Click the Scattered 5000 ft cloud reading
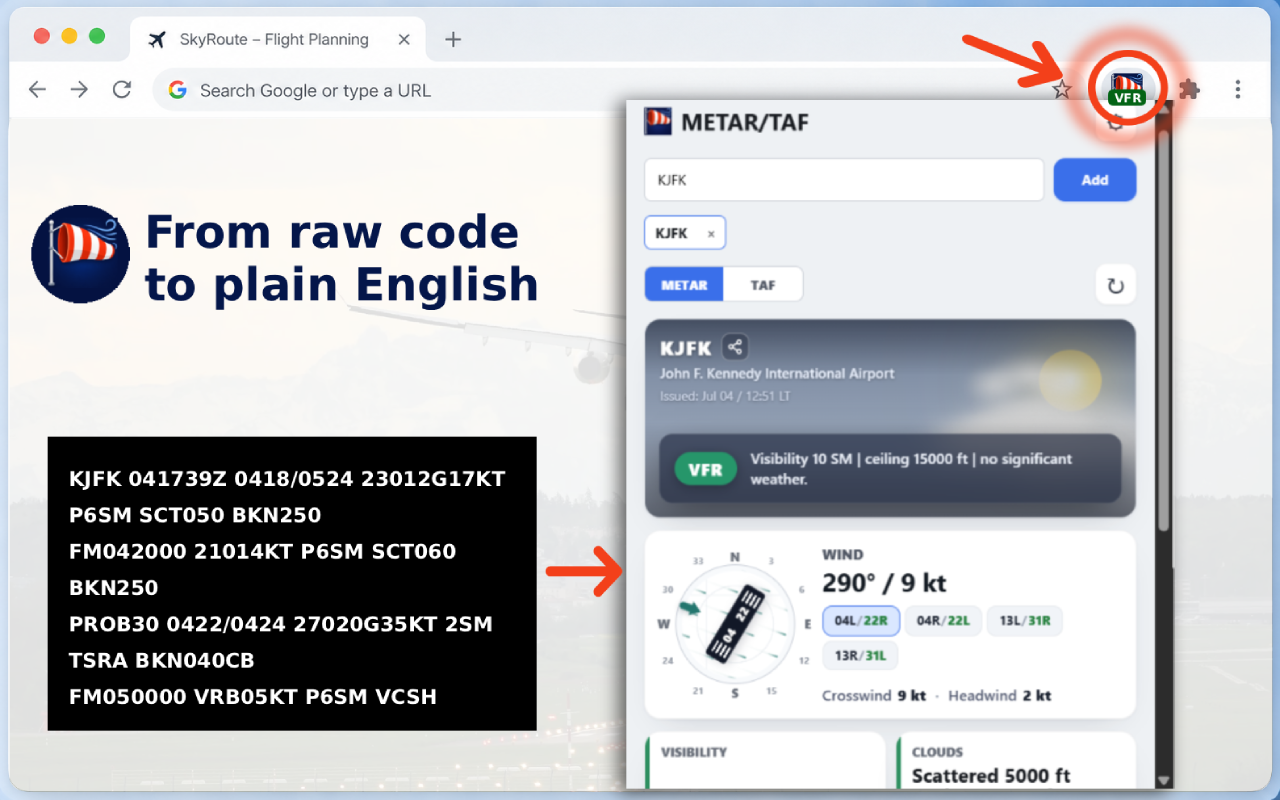This screenshot has height=800, width=1280. (x=991, y=776)
